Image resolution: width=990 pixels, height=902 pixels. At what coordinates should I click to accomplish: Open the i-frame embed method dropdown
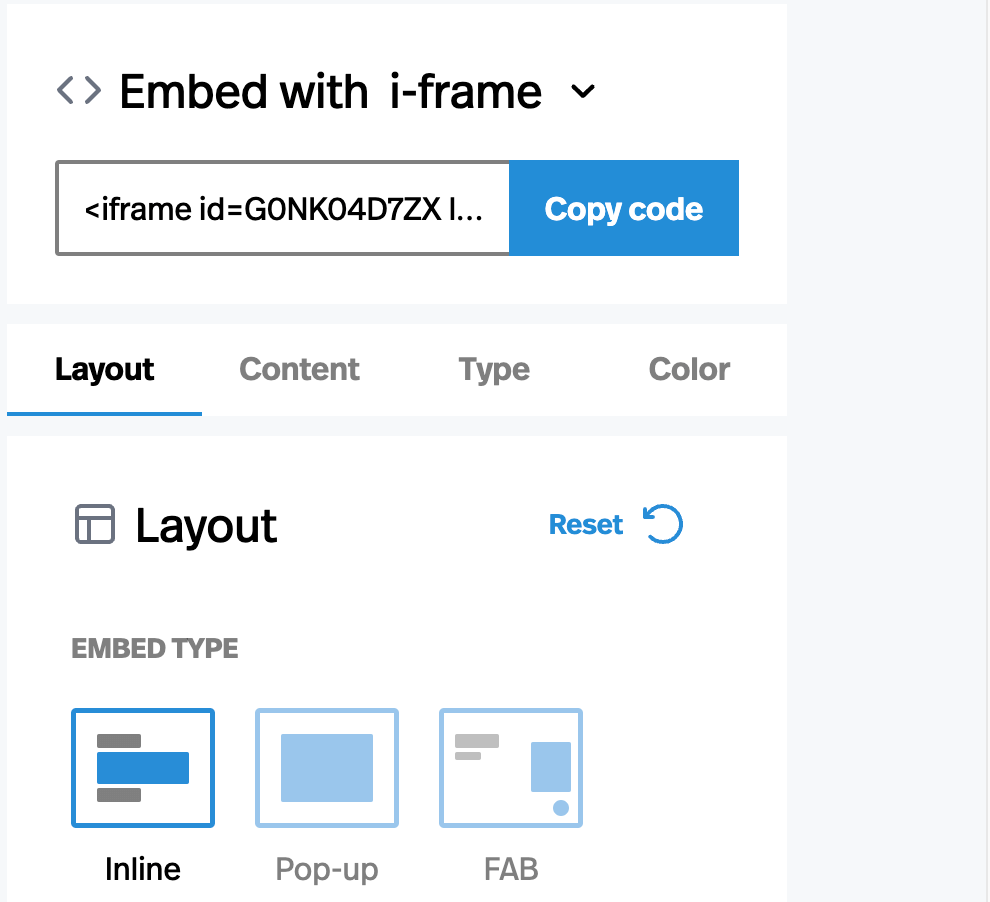(x=465, y=92)
